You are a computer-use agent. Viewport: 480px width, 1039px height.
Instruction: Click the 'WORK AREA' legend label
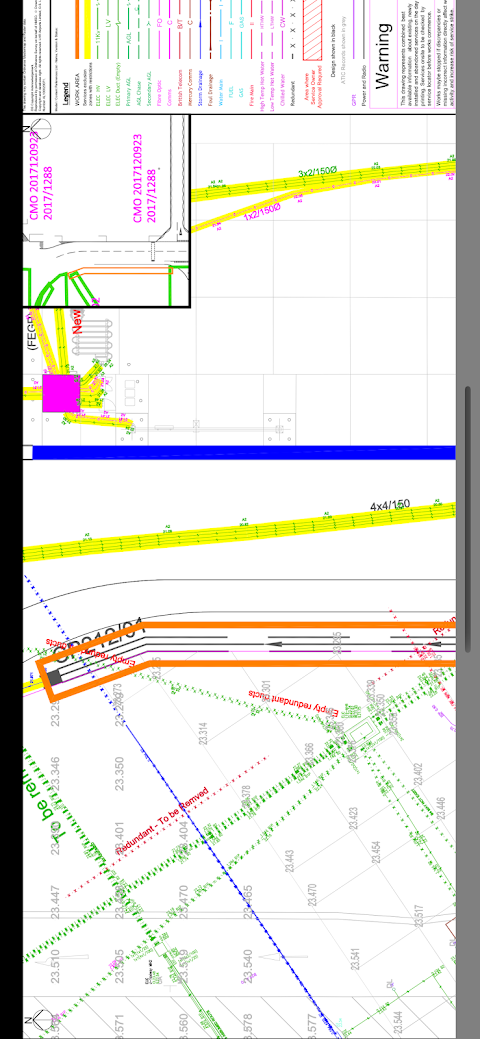pyautogui.click(x=77, y=87)
